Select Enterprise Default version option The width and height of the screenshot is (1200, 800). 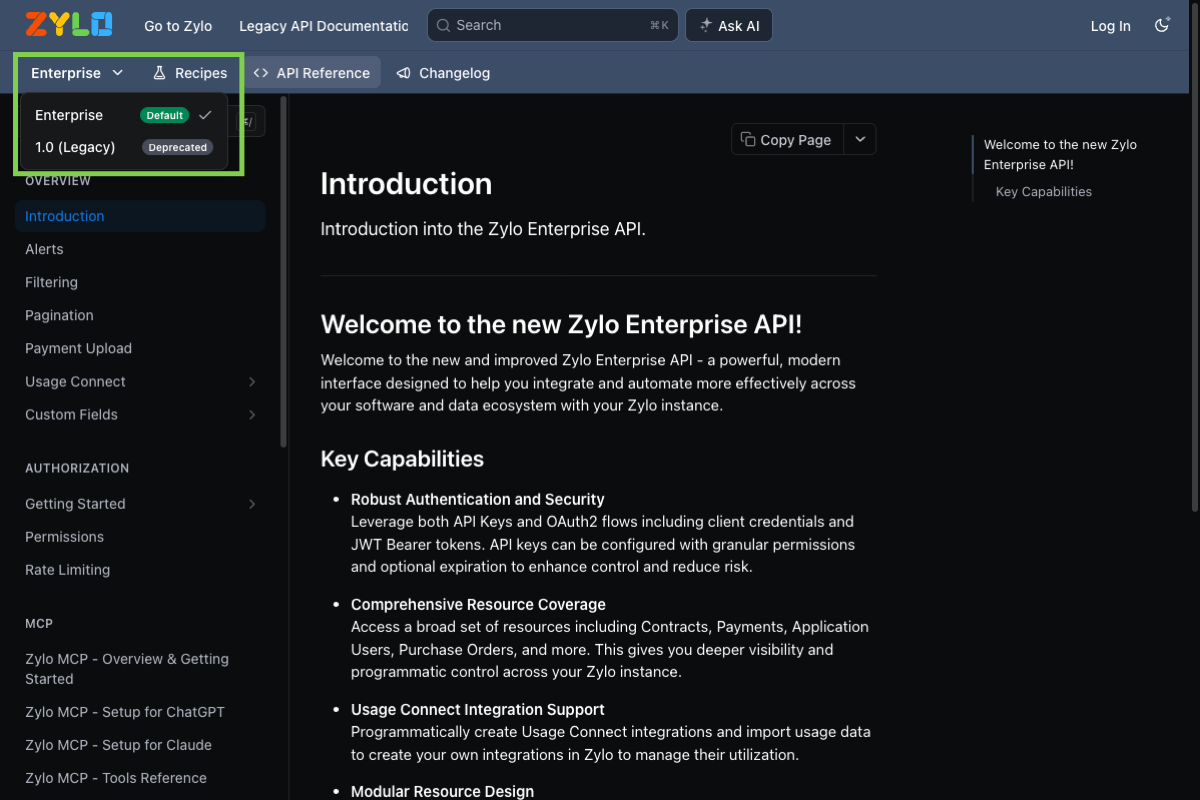coord(124,115)
